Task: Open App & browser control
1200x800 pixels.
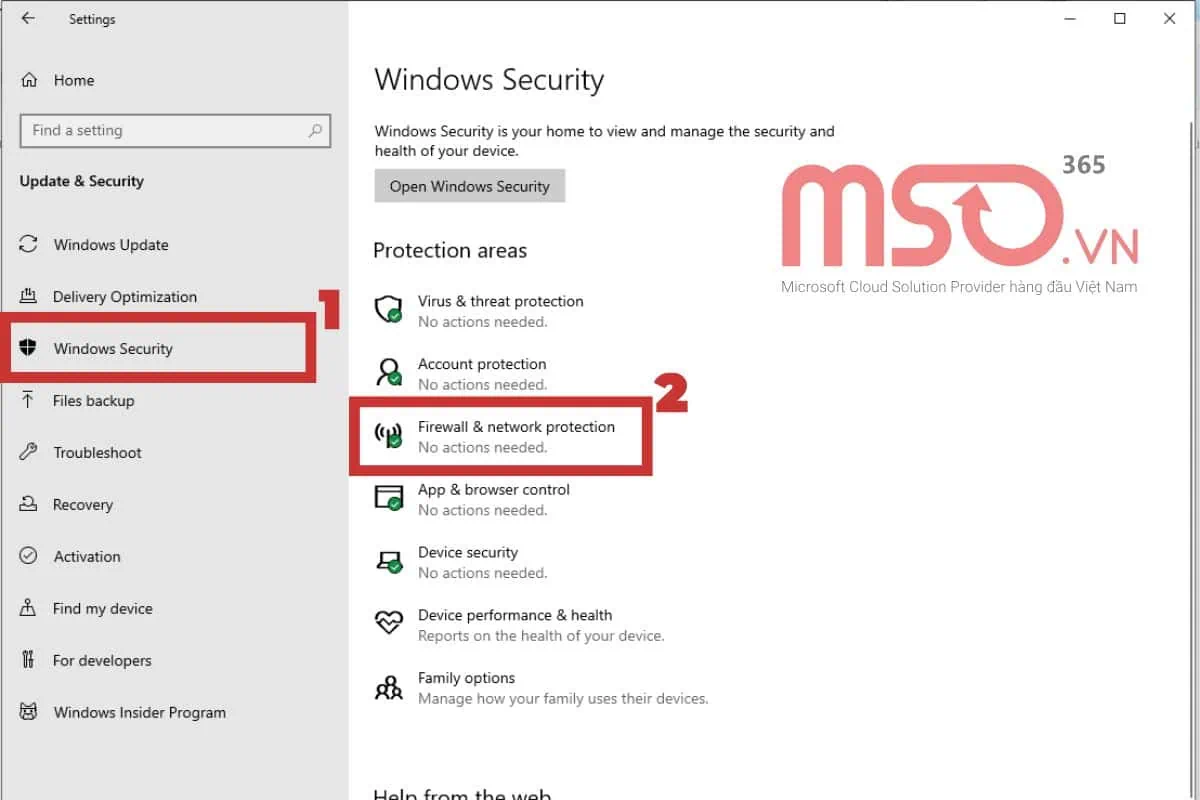Action: pos(494,490)
